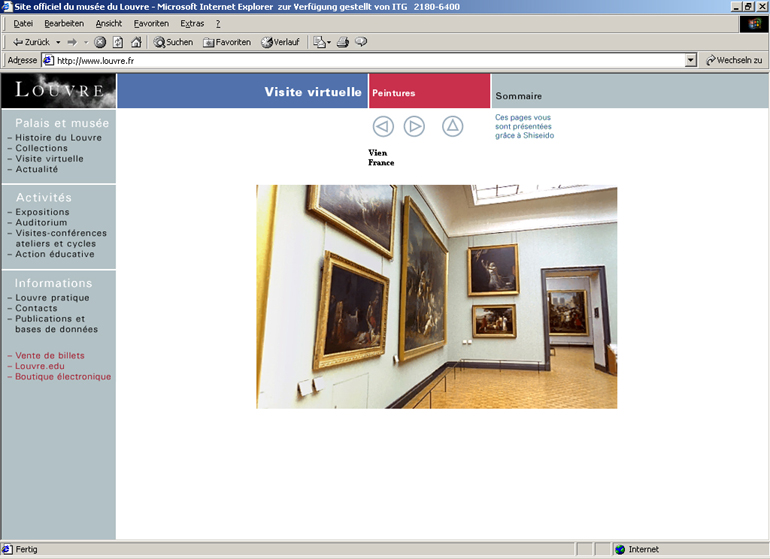Click the Stop loading toolbar icon

pyautogui.click(x=100, y=42)
